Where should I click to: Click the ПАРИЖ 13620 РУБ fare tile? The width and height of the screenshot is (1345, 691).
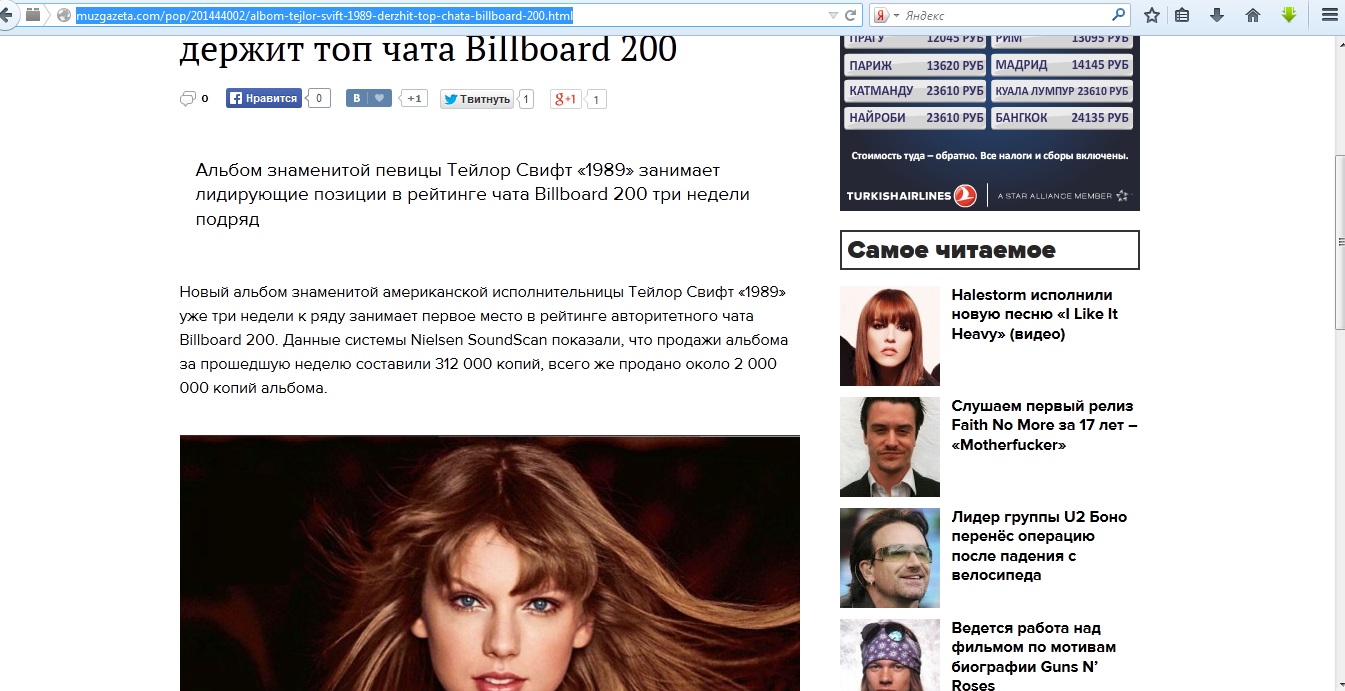[x=915, y=65]
